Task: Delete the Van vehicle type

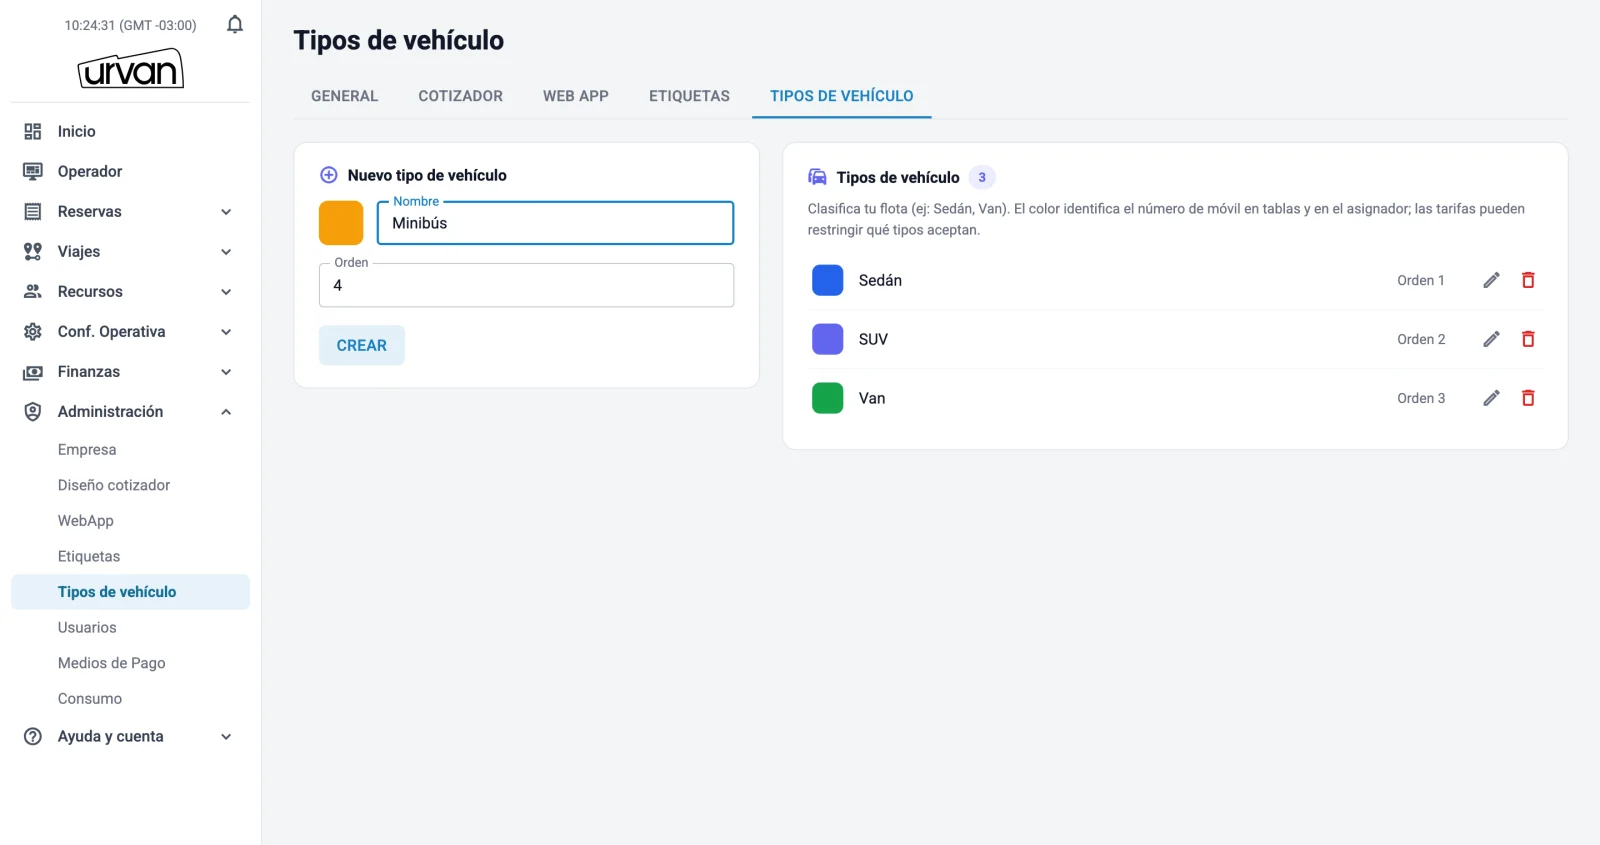Action: [x=1528, y=398]
